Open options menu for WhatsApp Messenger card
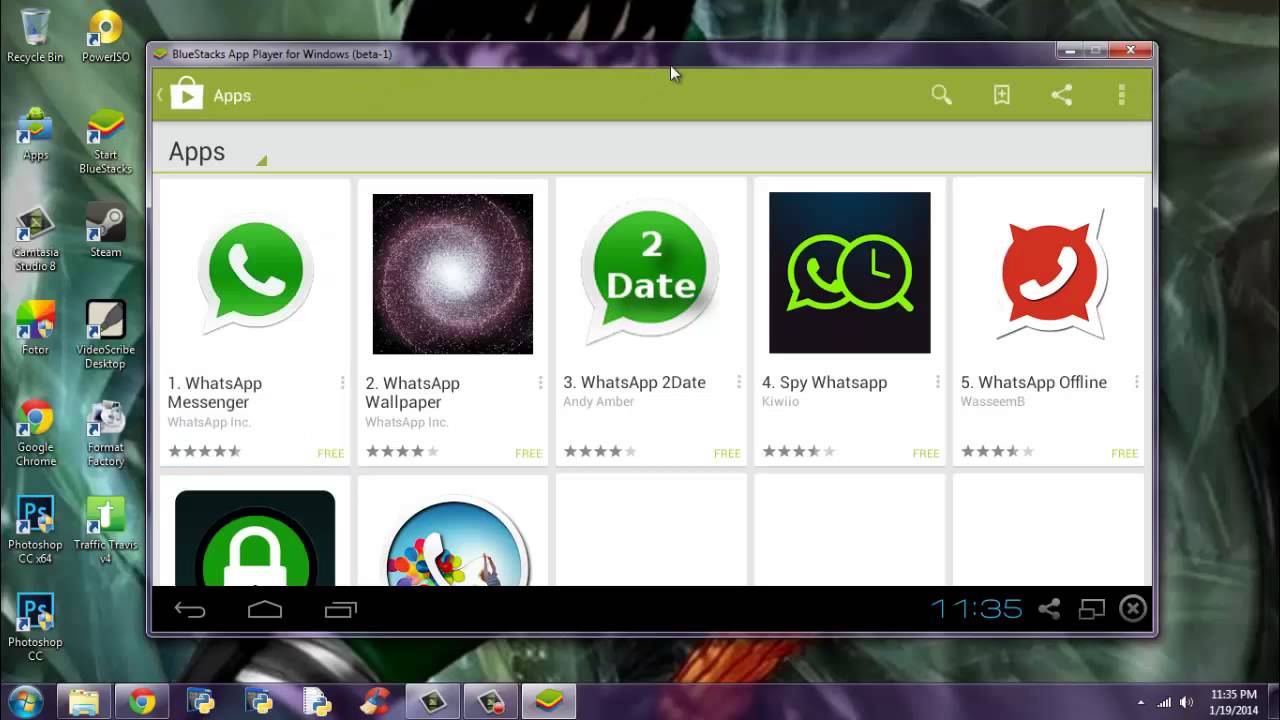The image size is (1280, 720). (x=342, y=383)
